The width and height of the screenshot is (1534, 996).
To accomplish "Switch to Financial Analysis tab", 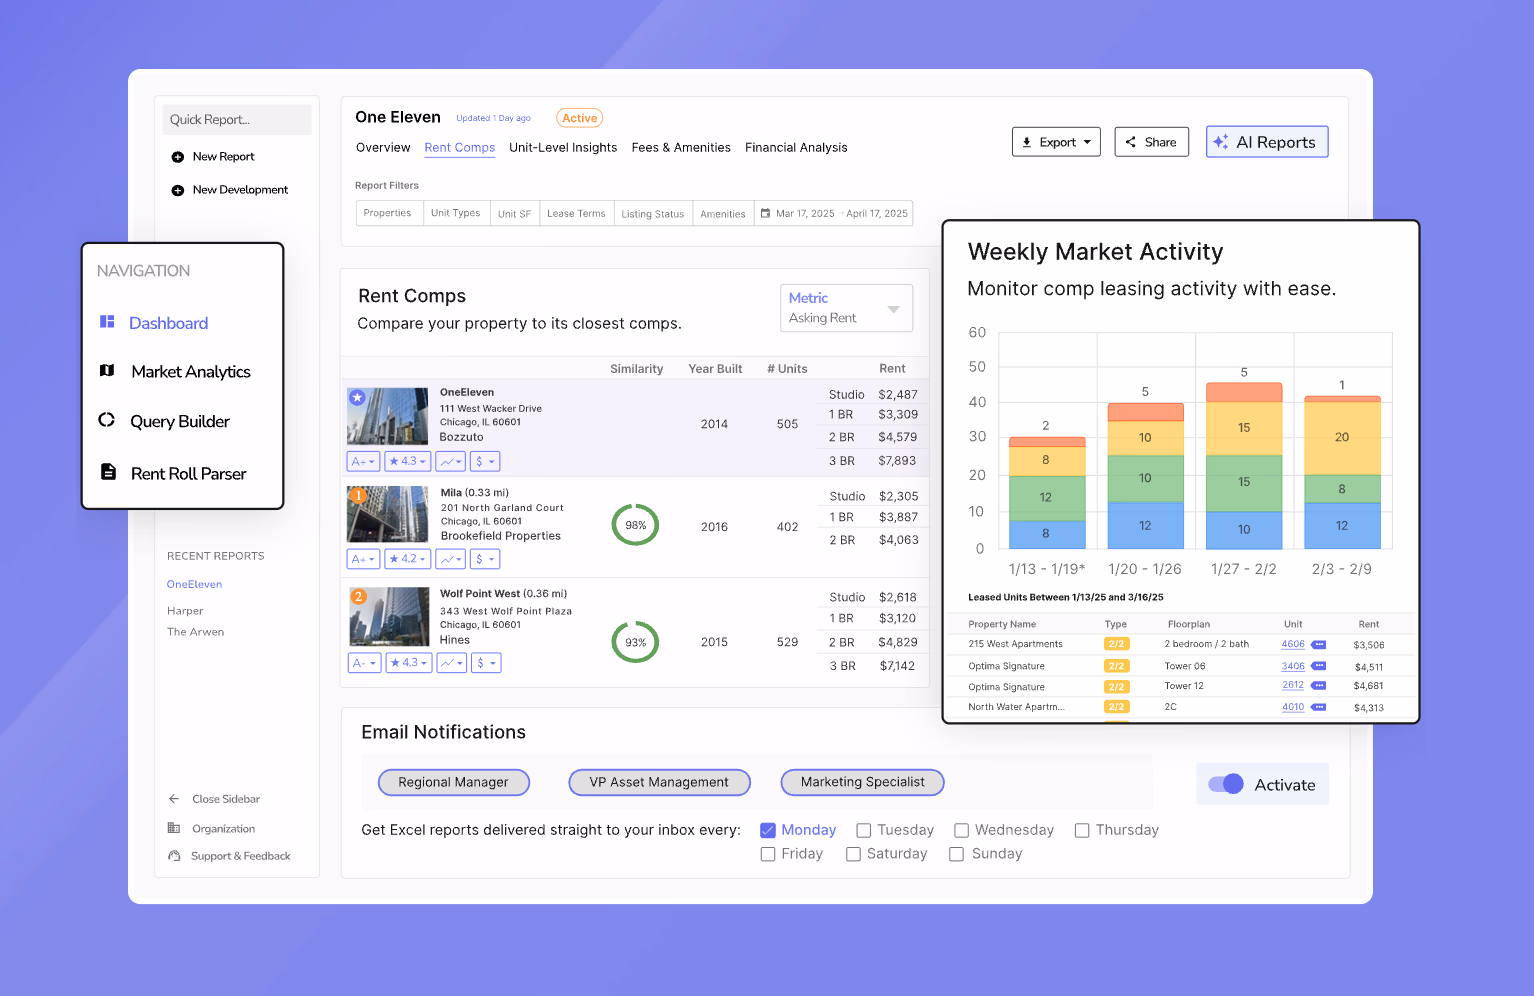I will pyautogui.click(x=796, y=148).
